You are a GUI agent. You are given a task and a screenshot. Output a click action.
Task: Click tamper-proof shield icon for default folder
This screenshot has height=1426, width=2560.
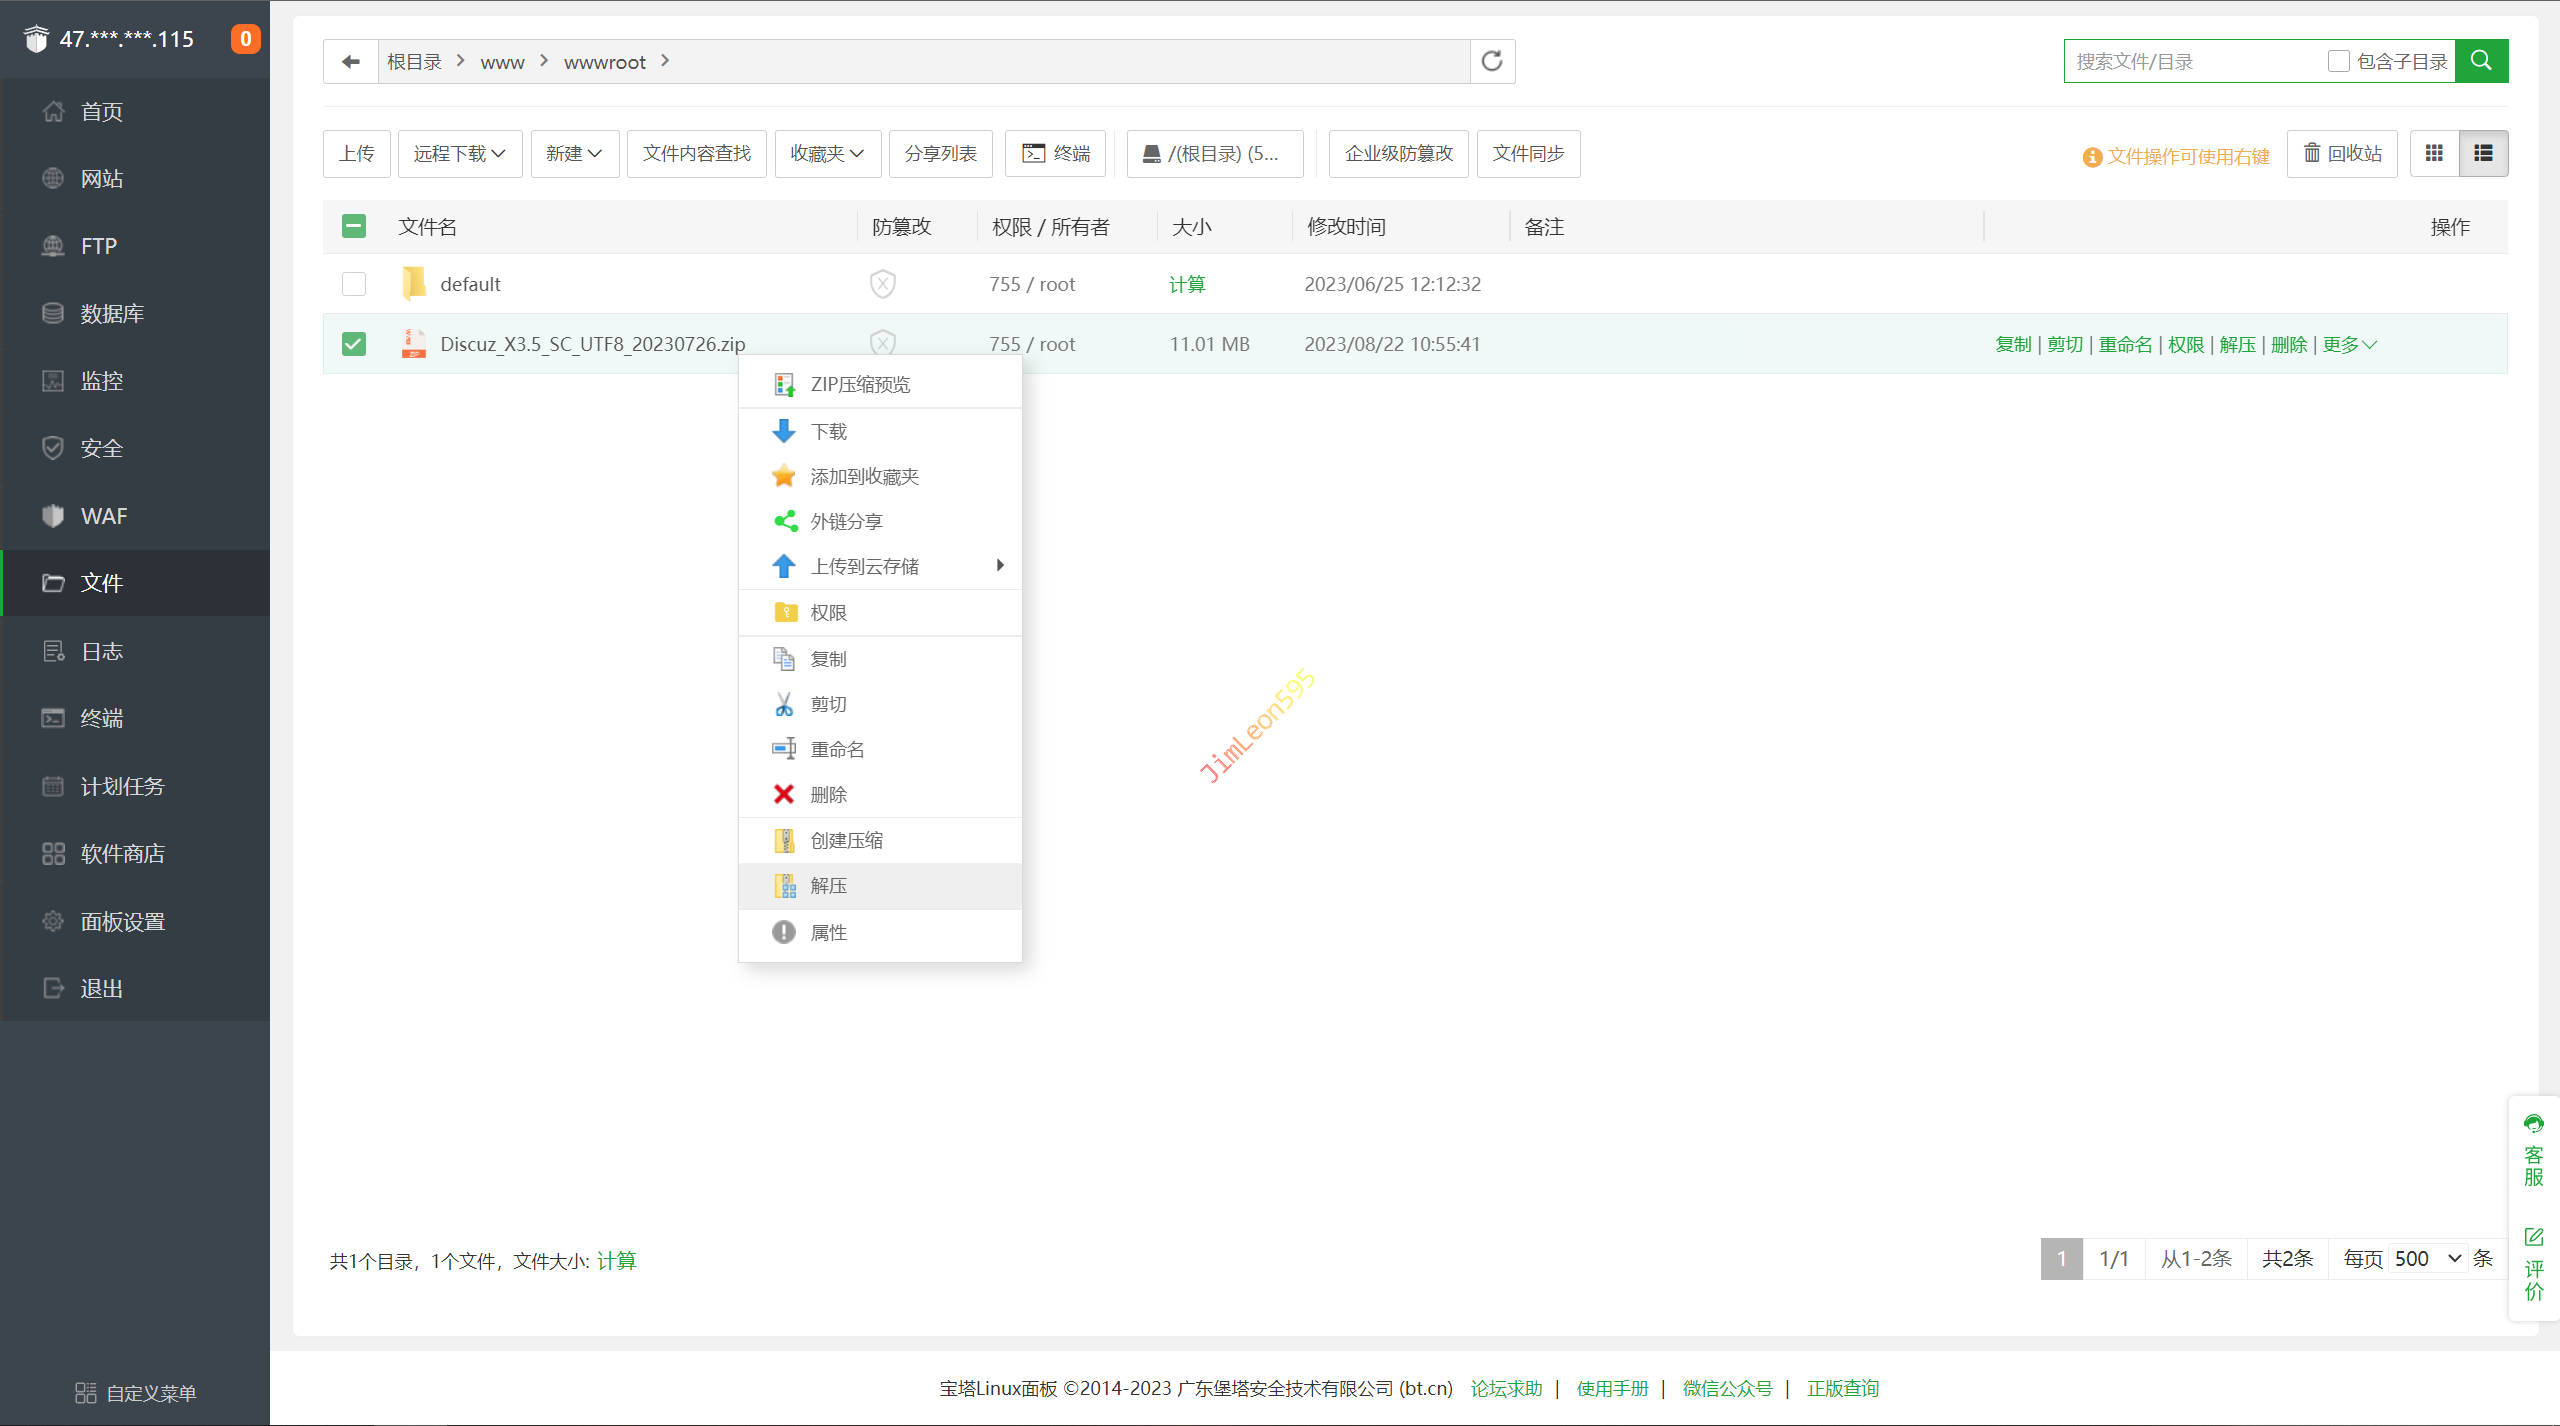(x=882, y=284)
